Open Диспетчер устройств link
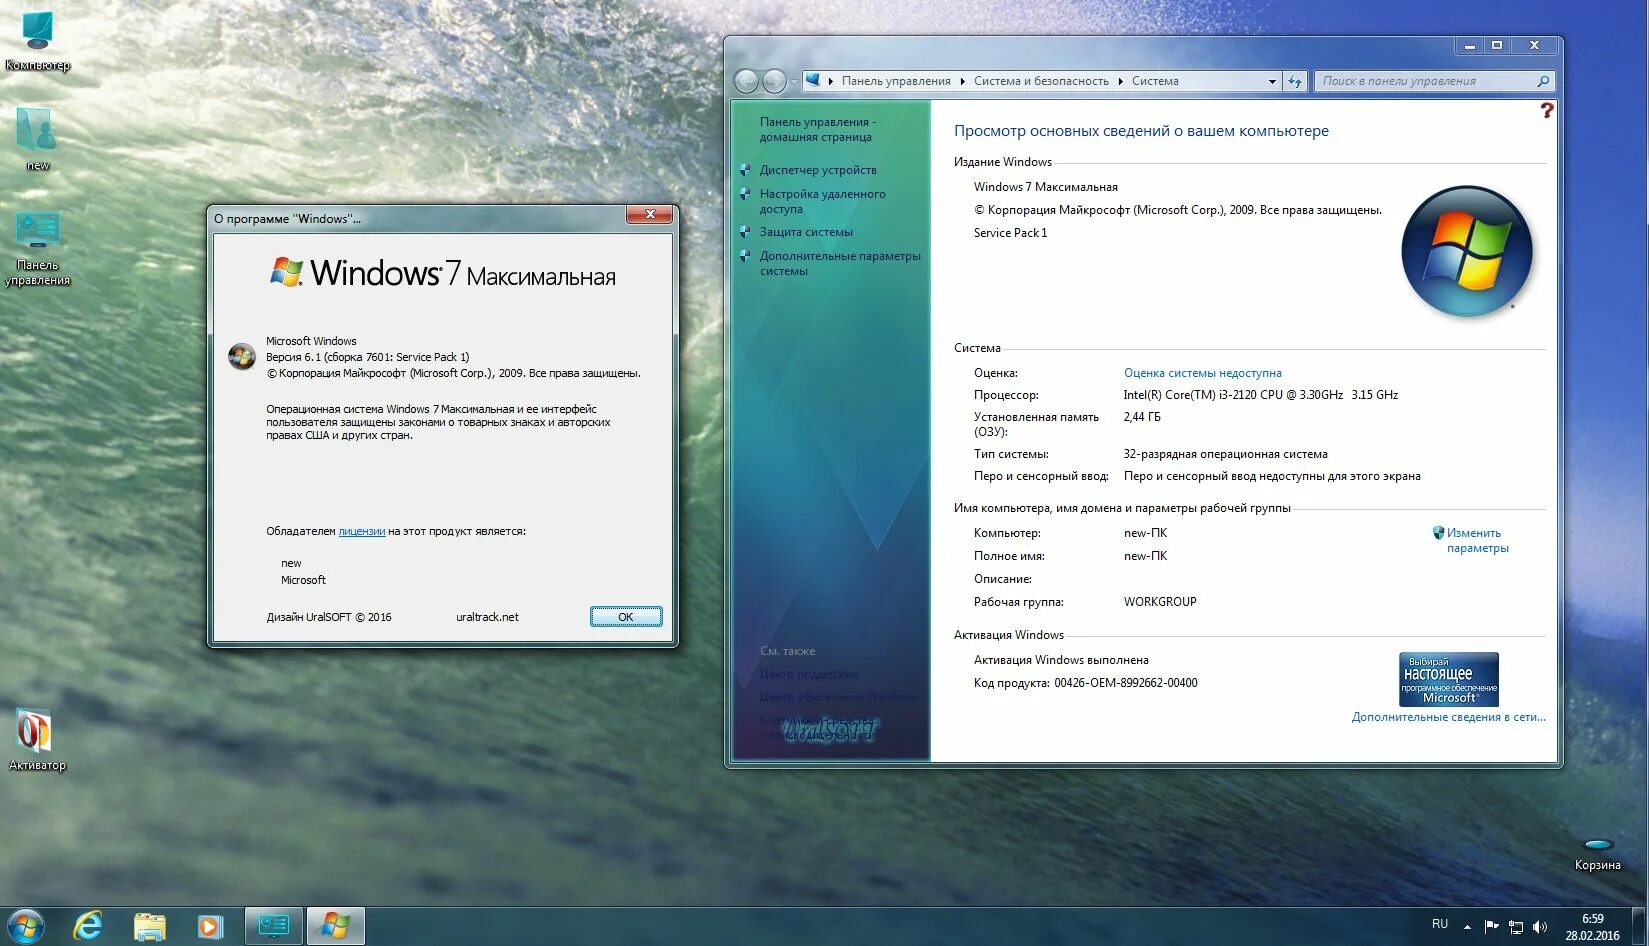The width and height of the screenshot is (1649, 946). pyautogui.click(x=818, y=170)
